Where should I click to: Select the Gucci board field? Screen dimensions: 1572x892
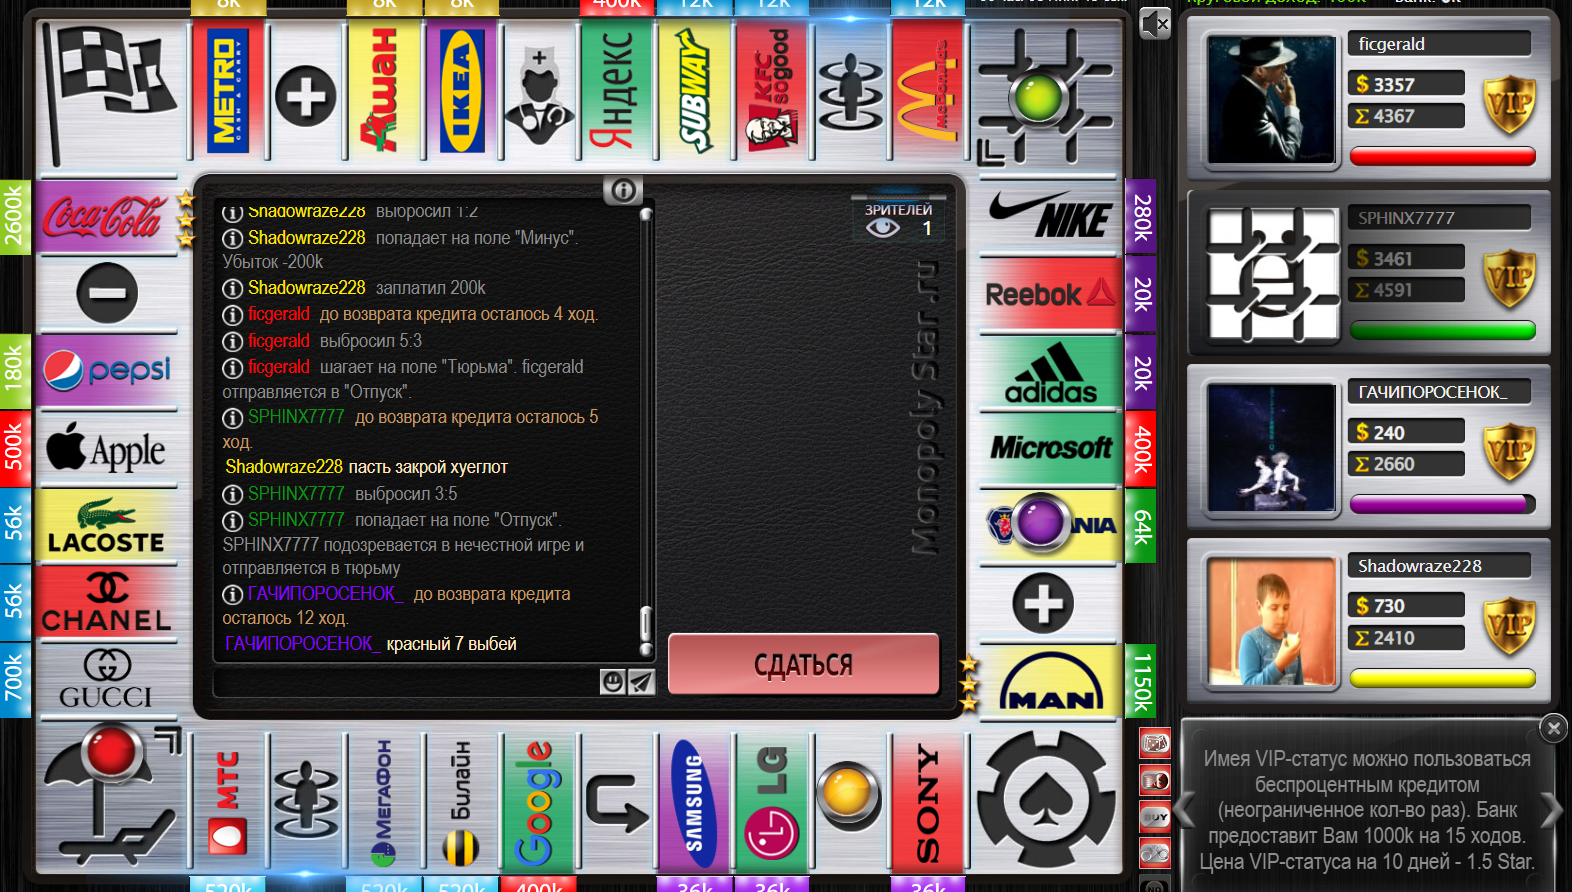(x=106, y=680)
